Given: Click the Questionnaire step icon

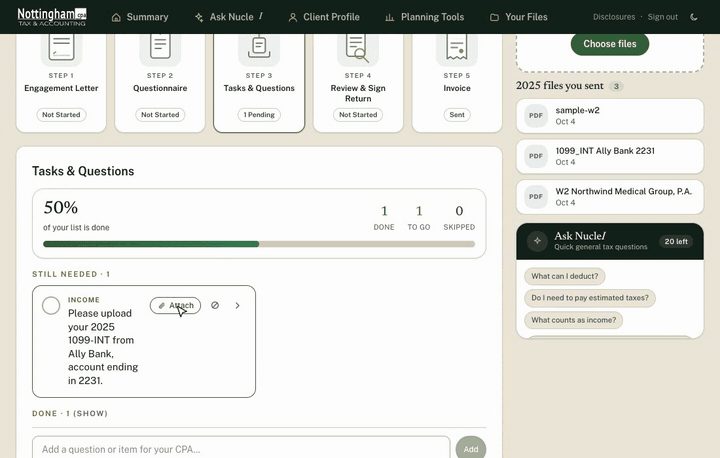Looking at the screenshot, I should [x=160, y=48].
